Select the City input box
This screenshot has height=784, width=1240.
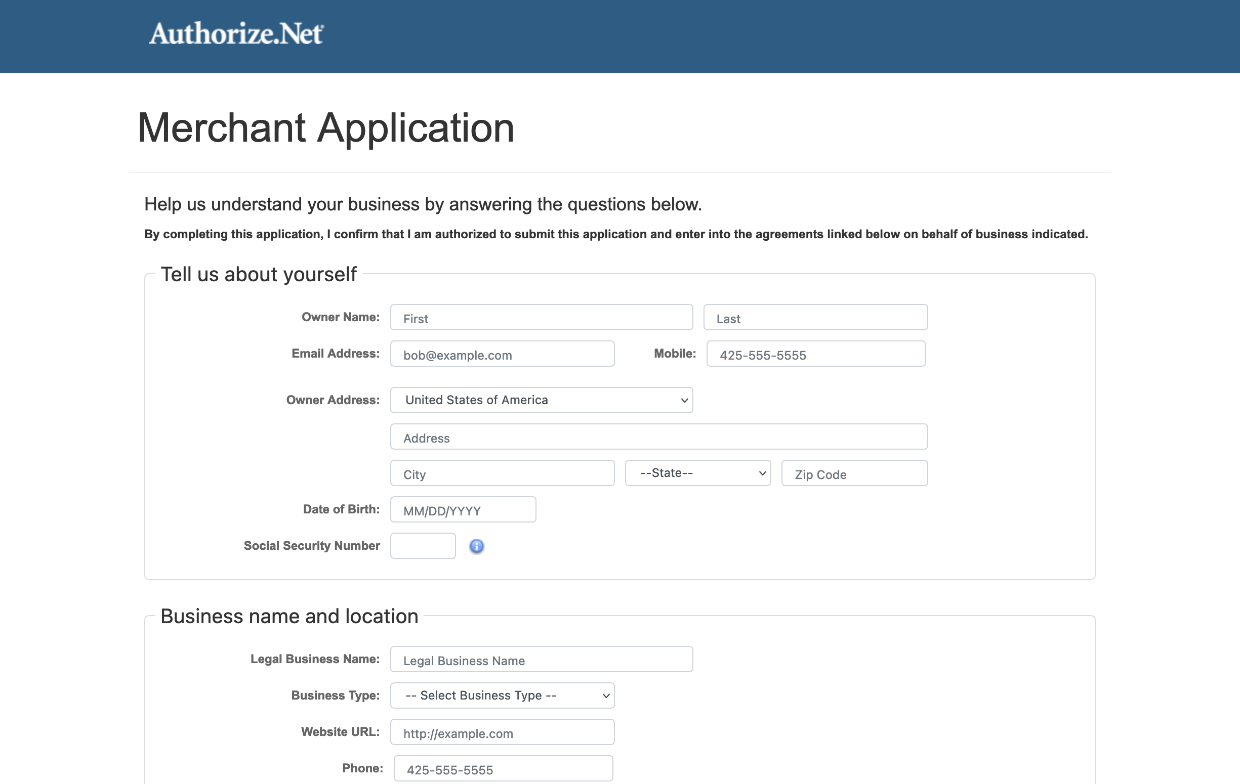click(x=502, y=472)
